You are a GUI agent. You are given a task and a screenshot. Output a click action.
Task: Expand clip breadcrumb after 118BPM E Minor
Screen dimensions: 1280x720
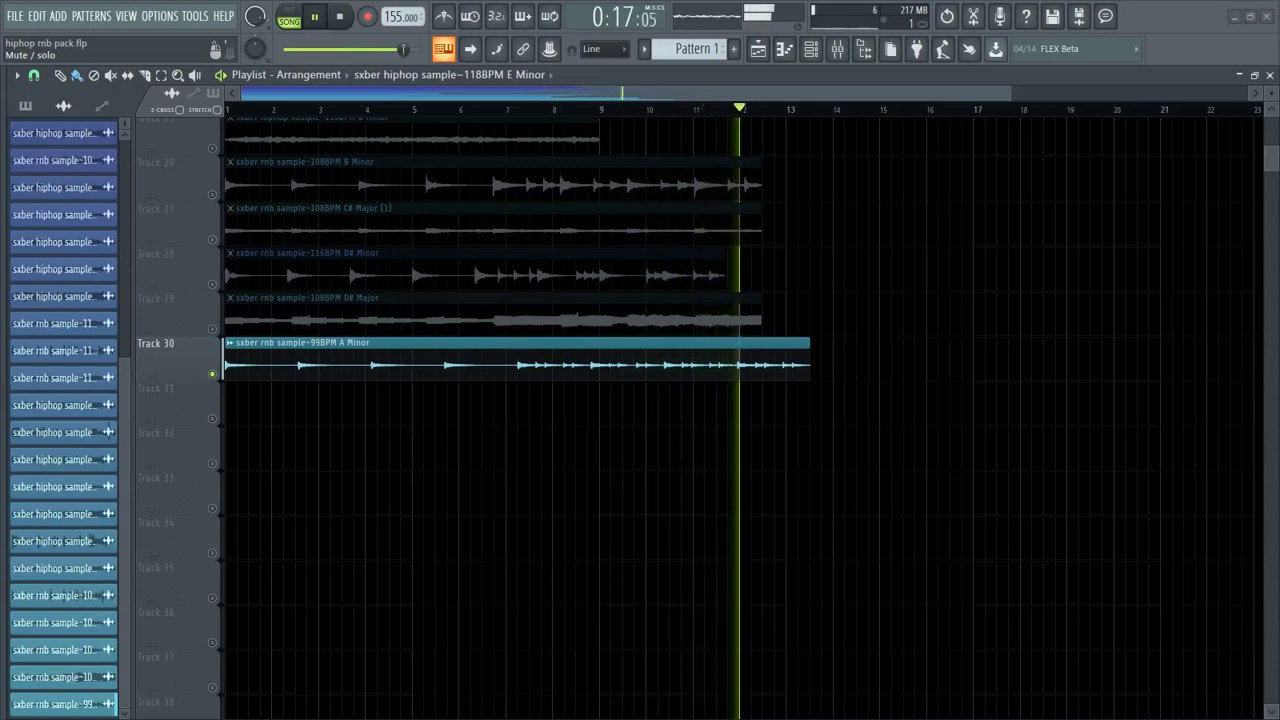pos(551,75)
